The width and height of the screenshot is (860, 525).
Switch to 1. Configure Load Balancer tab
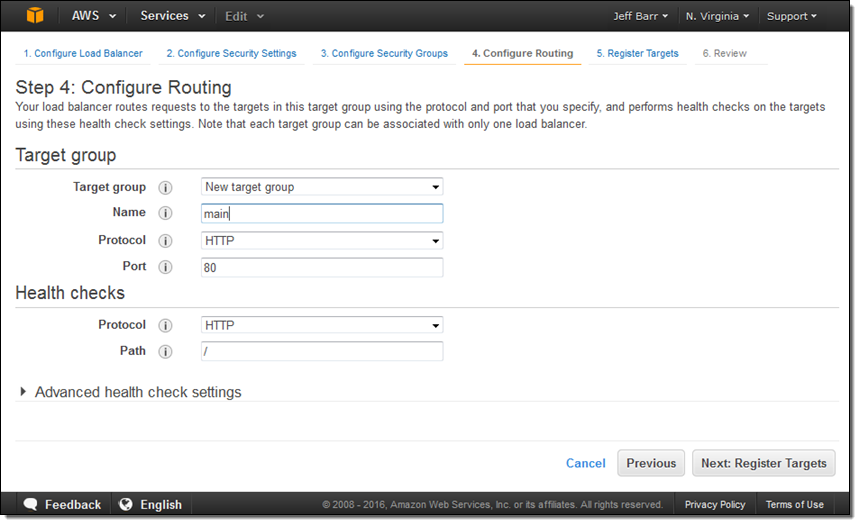pyautogui.click(x=82, y=54)
